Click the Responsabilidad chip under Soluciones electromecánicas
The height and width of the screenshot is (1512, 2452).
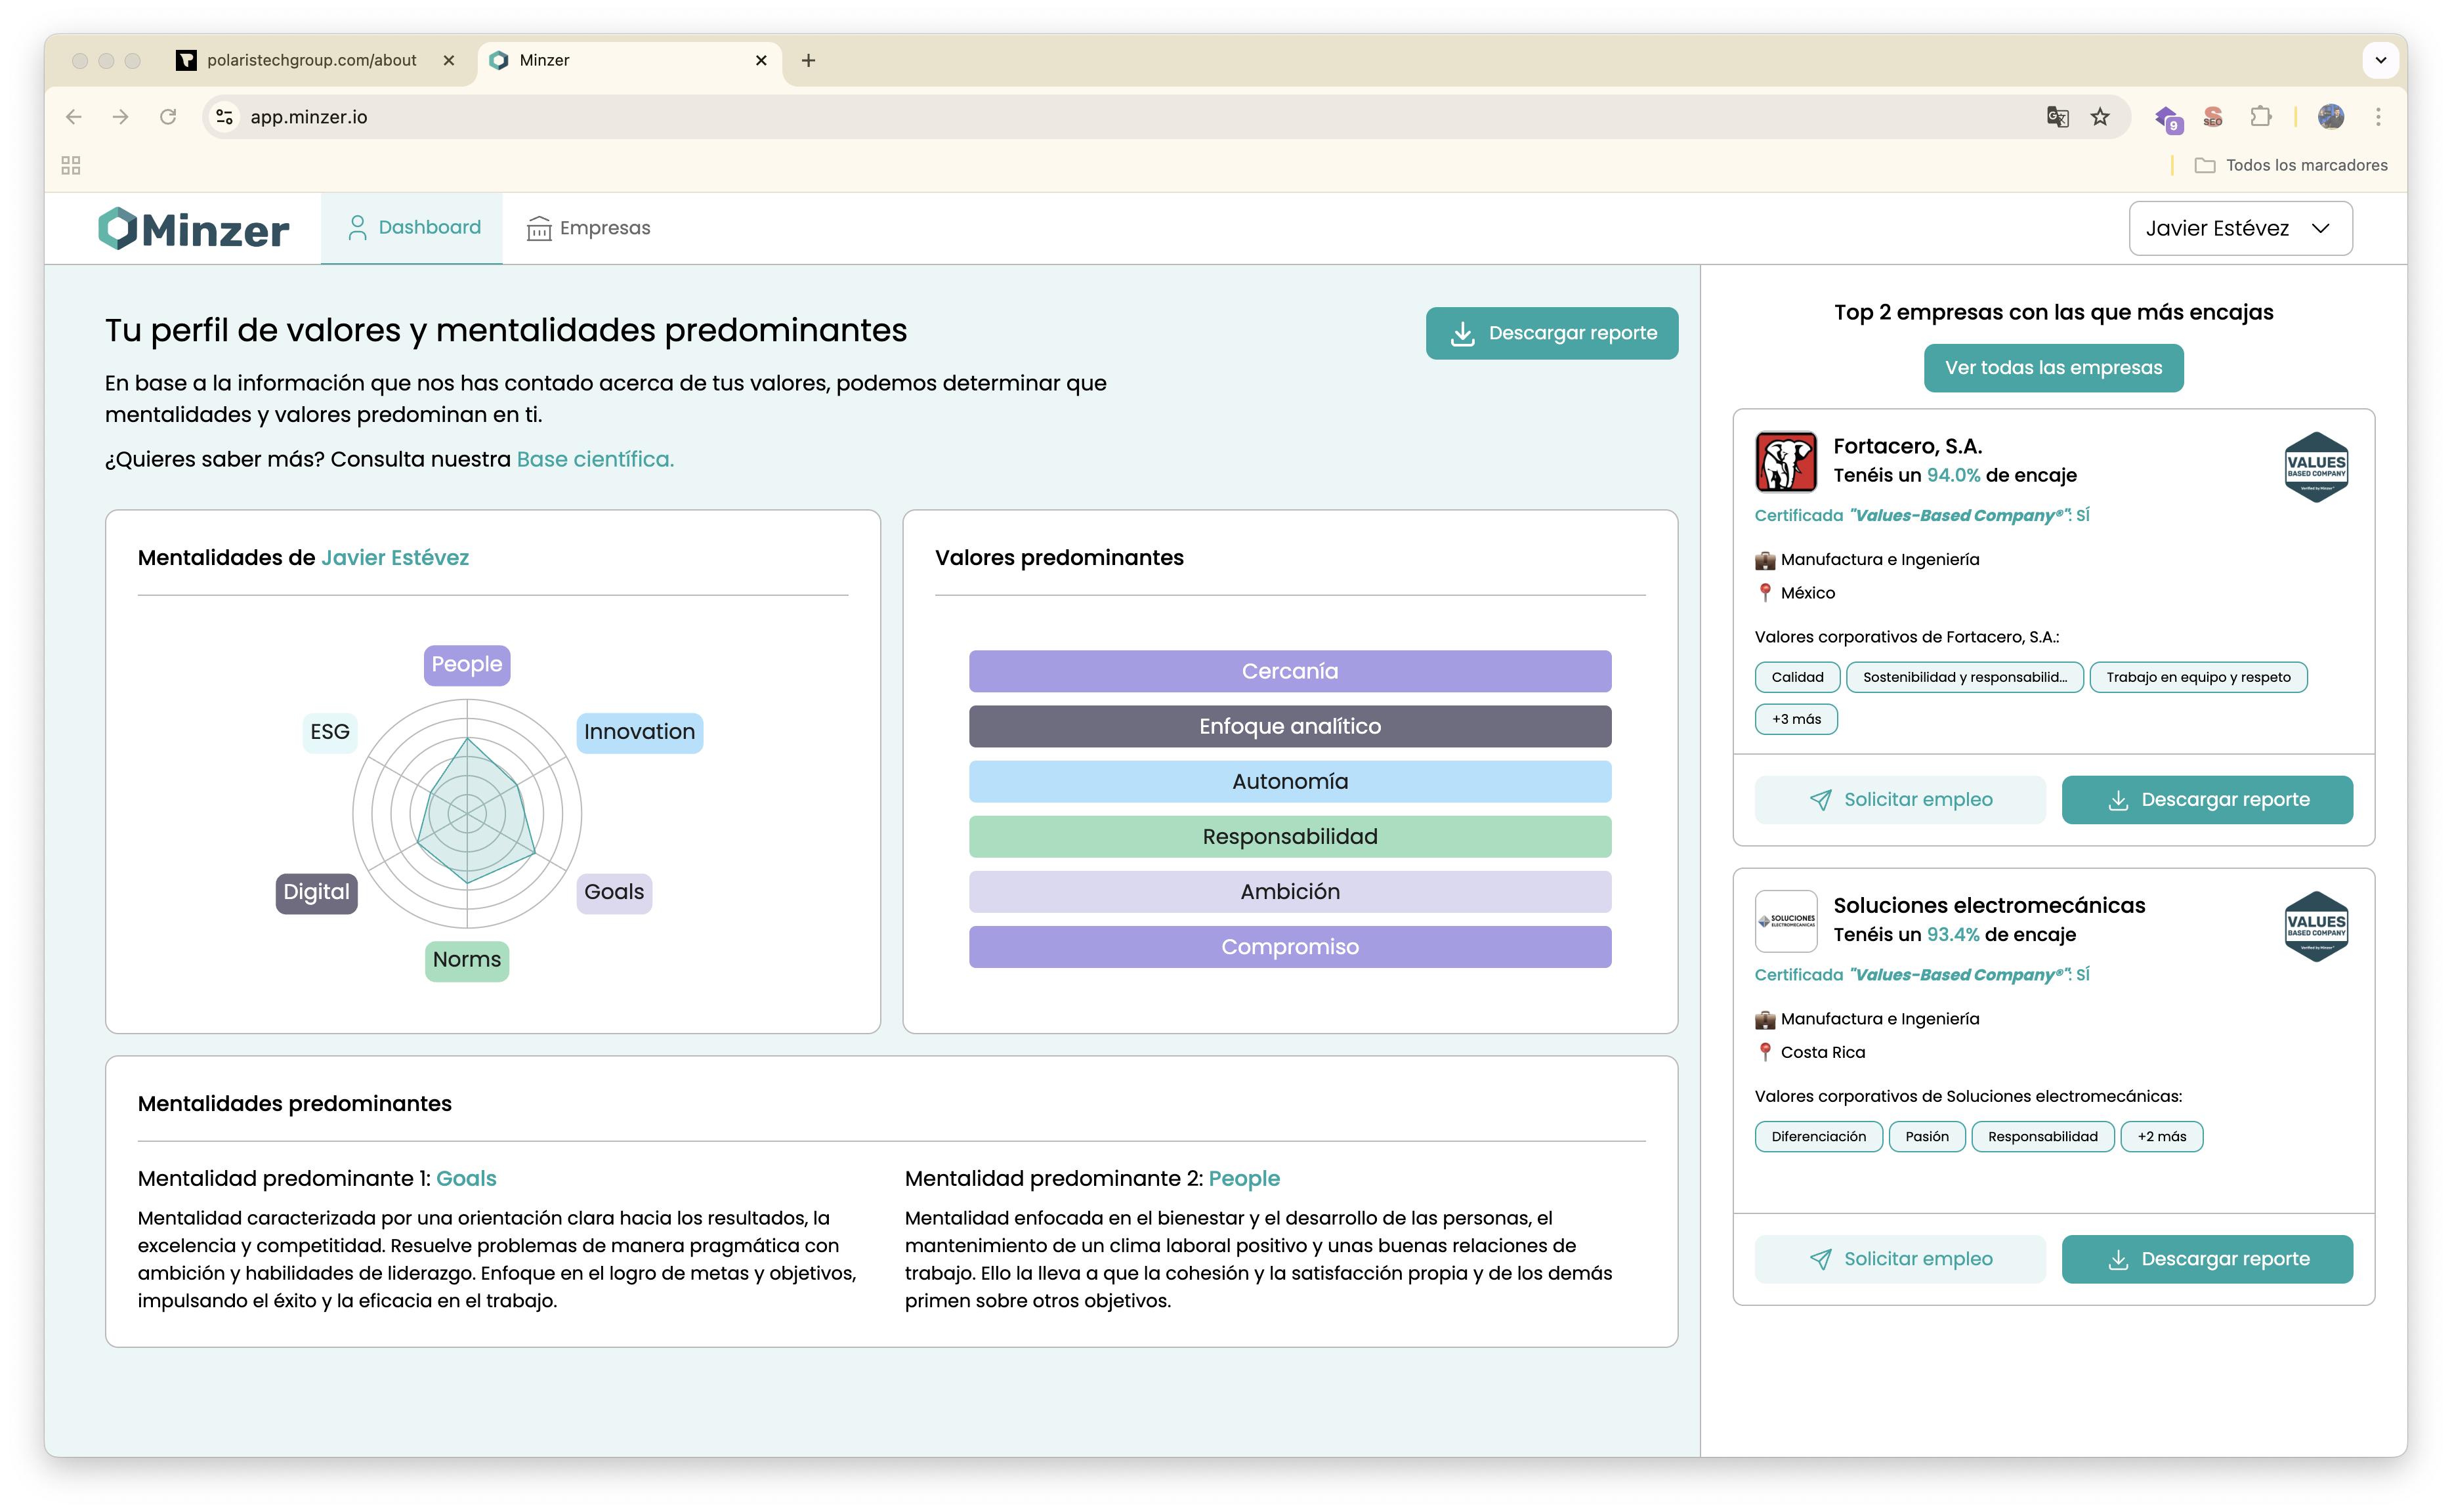pyautogui.click(x=2042, y=1136)
